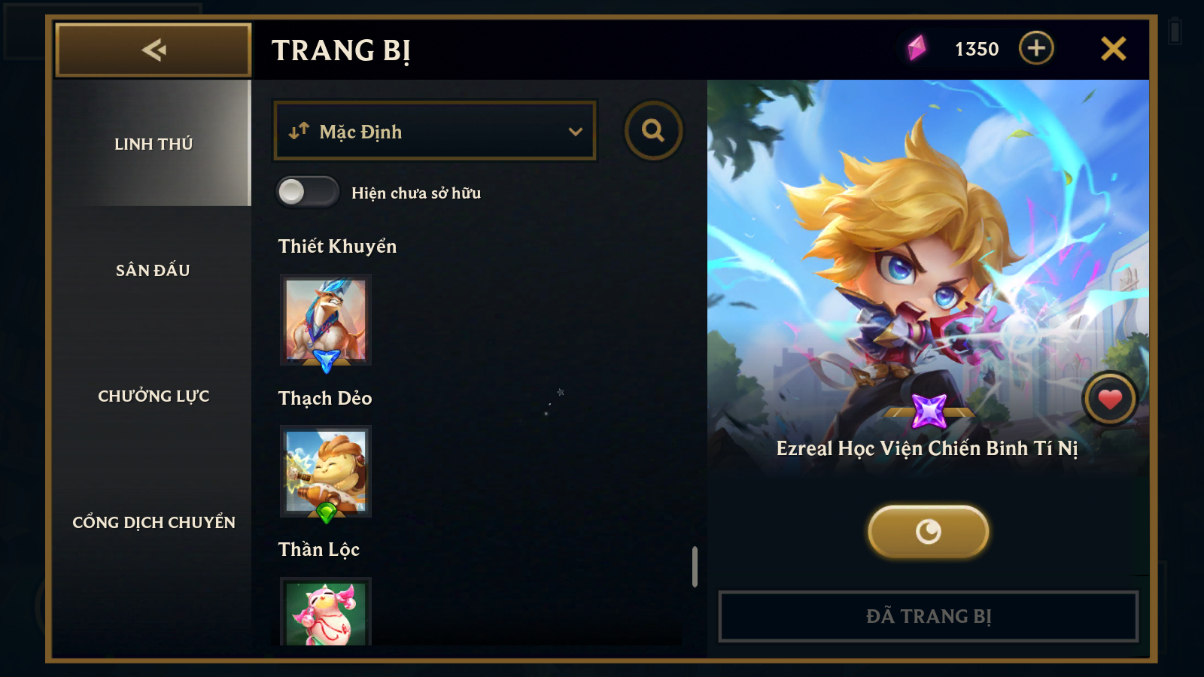Click the pink gem currency icon

[917, 48]
